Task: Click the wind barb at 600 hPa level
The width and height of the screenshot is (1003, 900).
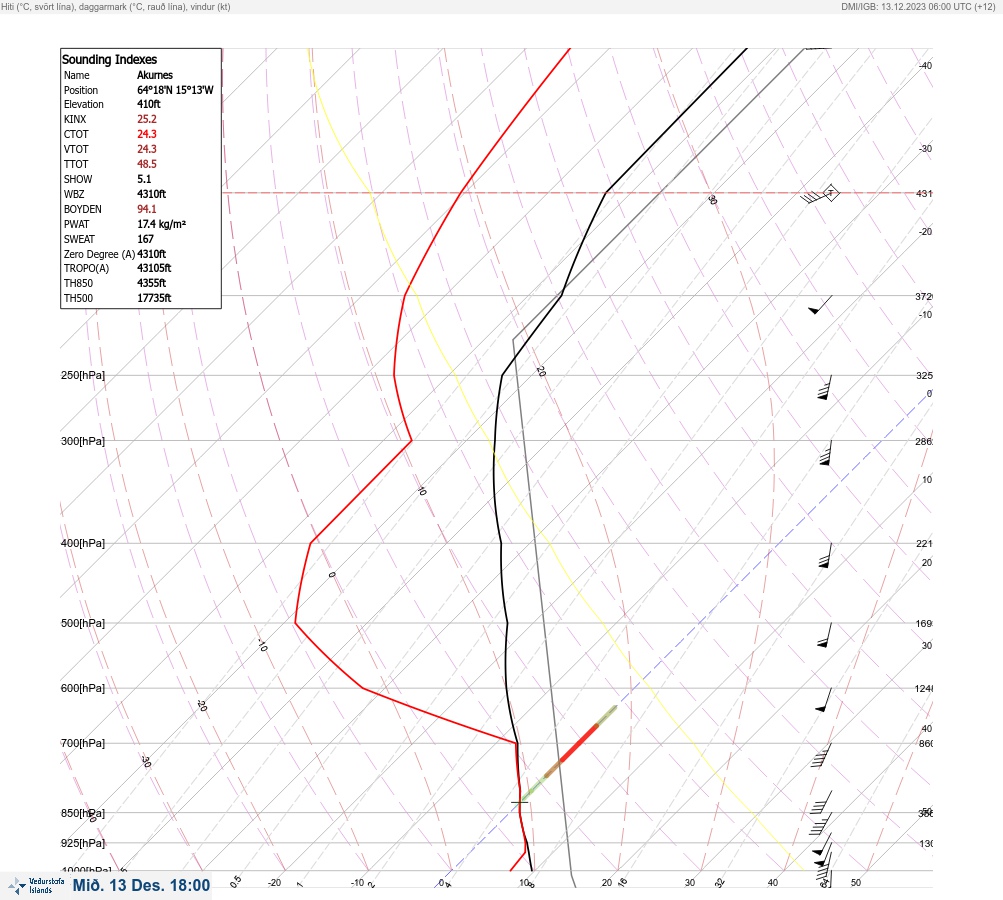Action: click(x=824, y=700)
